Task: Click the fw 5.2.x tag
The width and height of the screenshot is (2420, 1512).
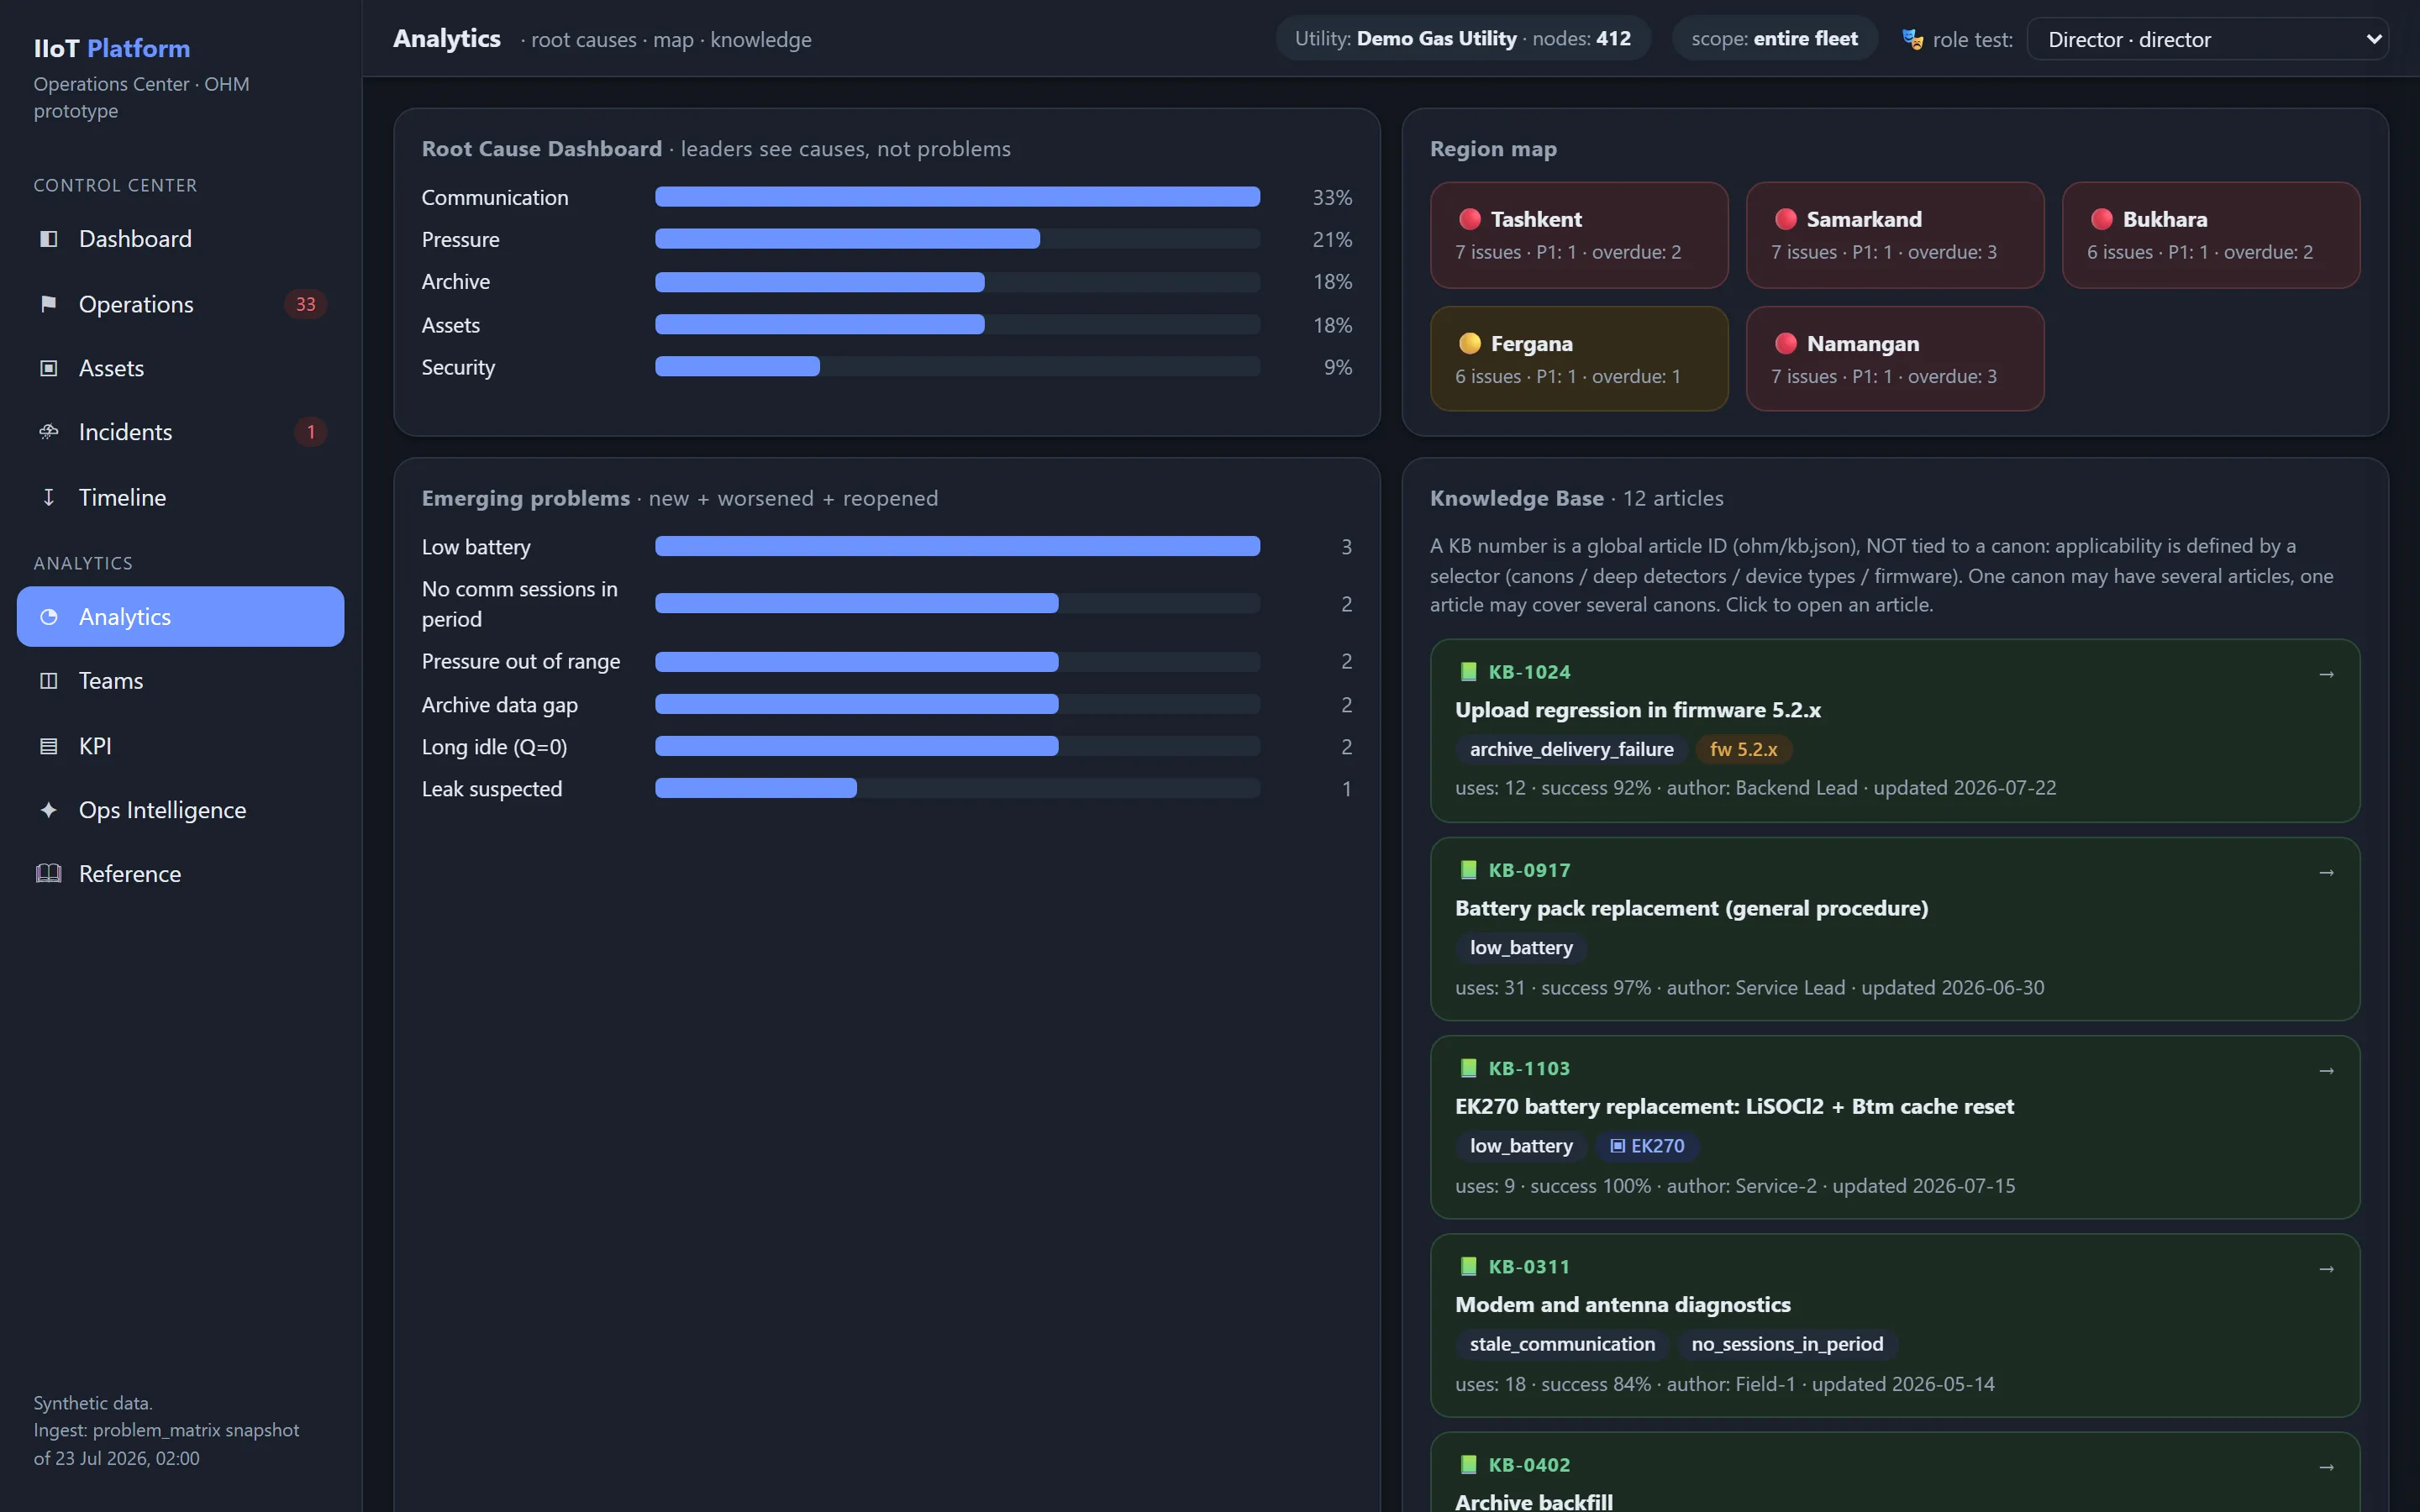Action: click(x=1743, y=749)
